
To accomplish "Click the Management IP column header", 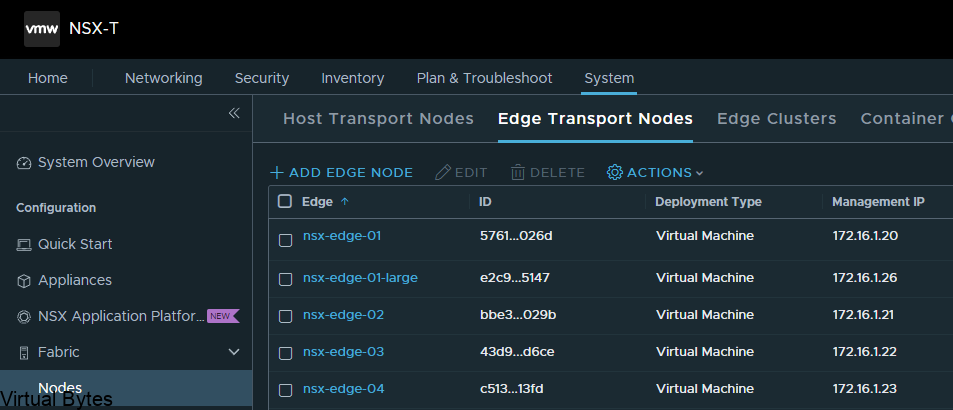I will (878, 202).
